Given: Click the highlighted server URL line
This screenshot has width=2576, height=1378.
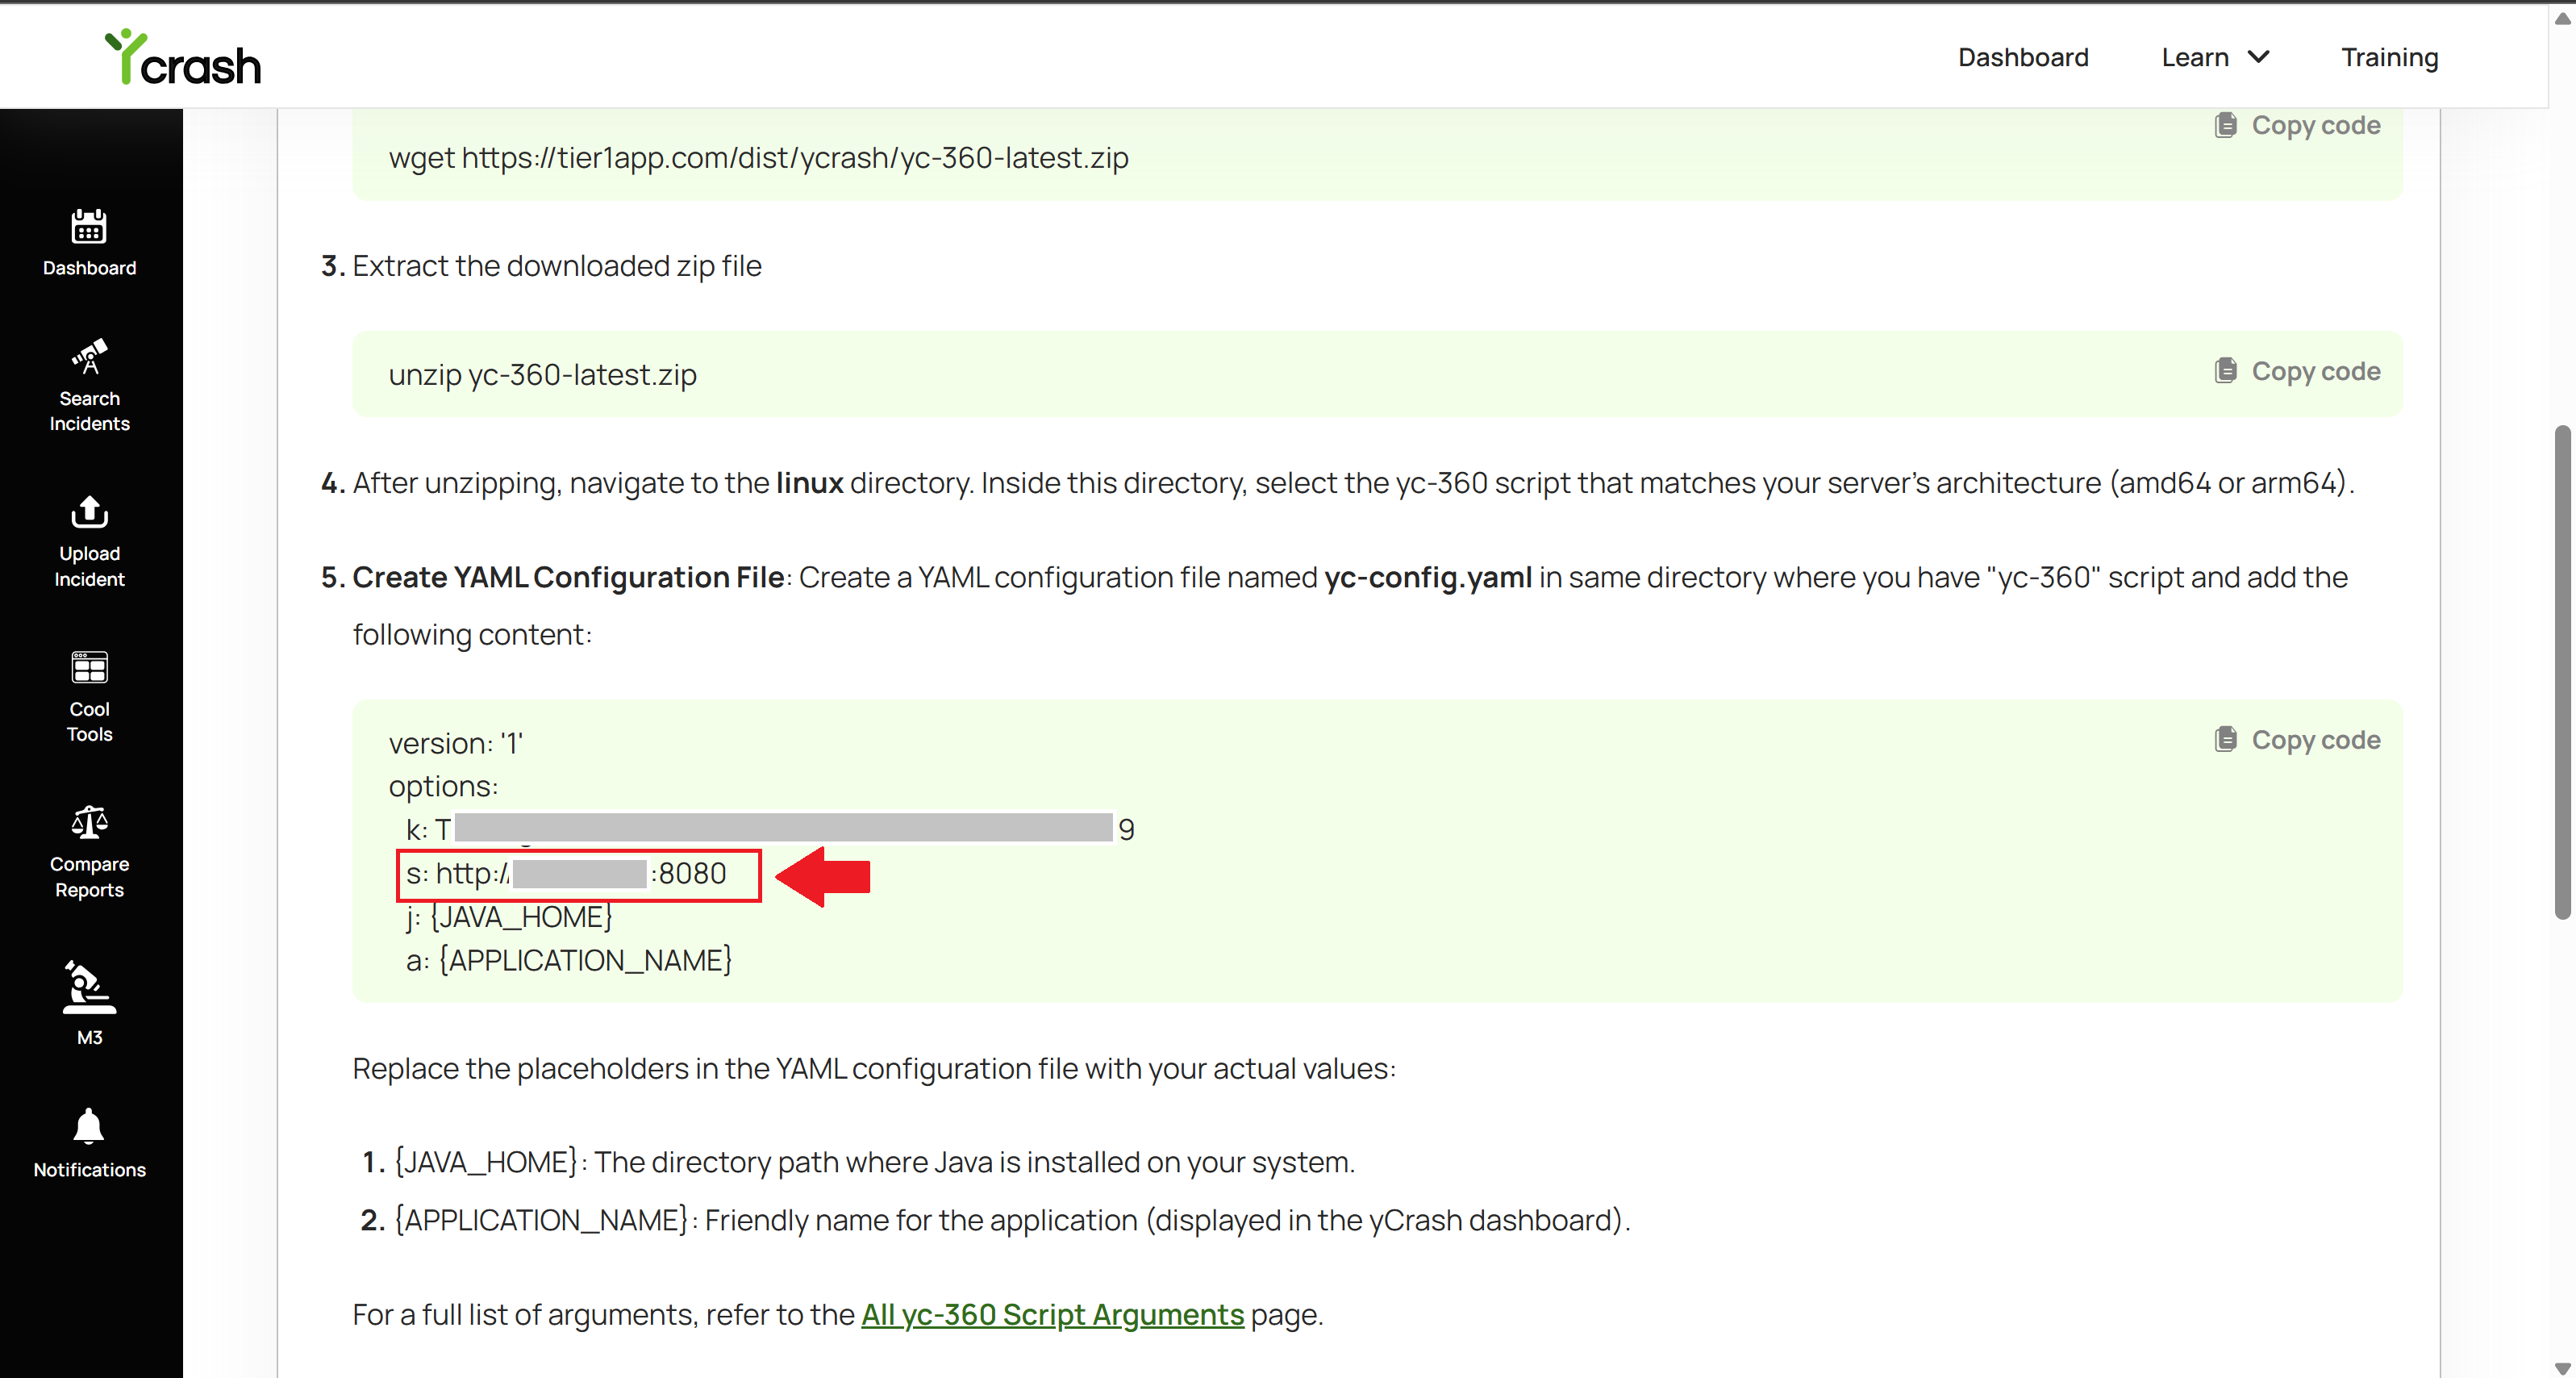Looking at the screenshot, I should coord(579,875).
